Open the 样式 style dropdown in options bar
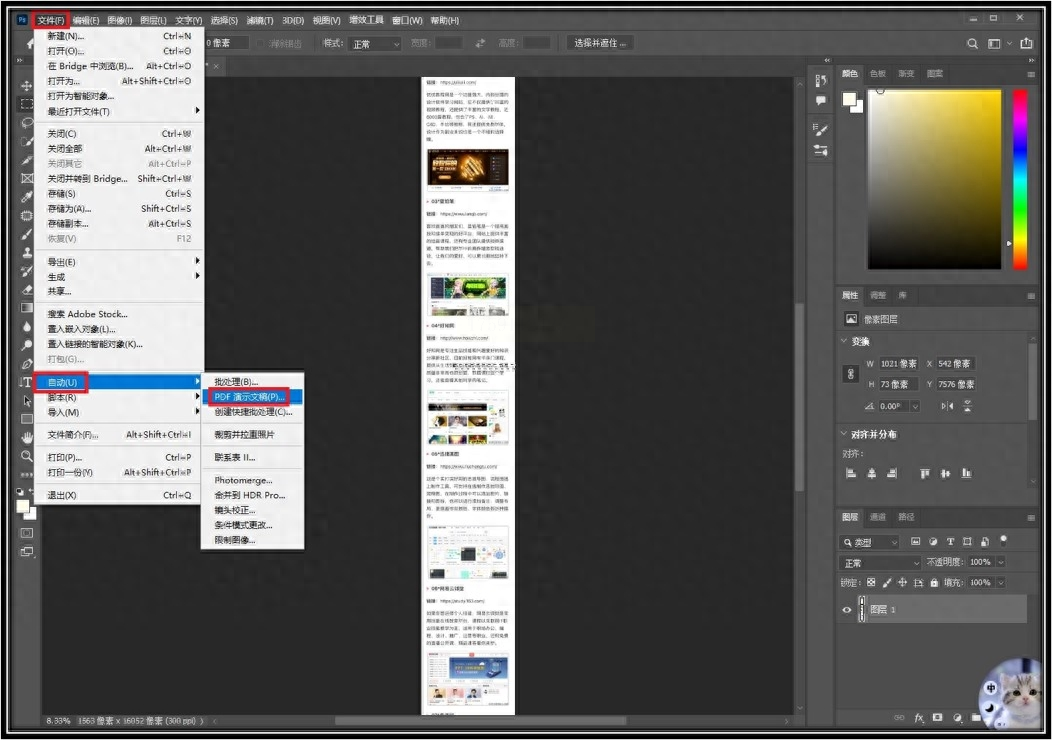Image resolution: width=1052 pixels, height=740 pixels. [375, 44]
